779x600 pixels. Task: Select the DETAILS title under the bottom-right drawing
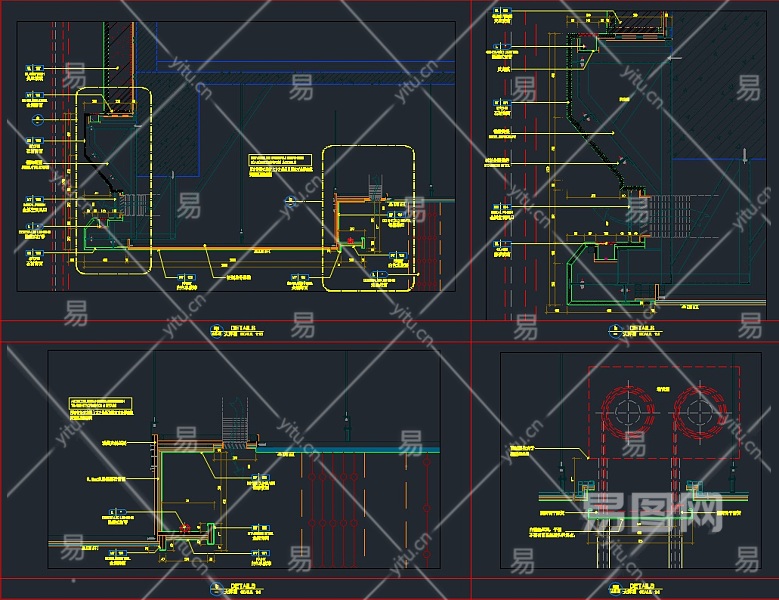[x=642, y=587]
